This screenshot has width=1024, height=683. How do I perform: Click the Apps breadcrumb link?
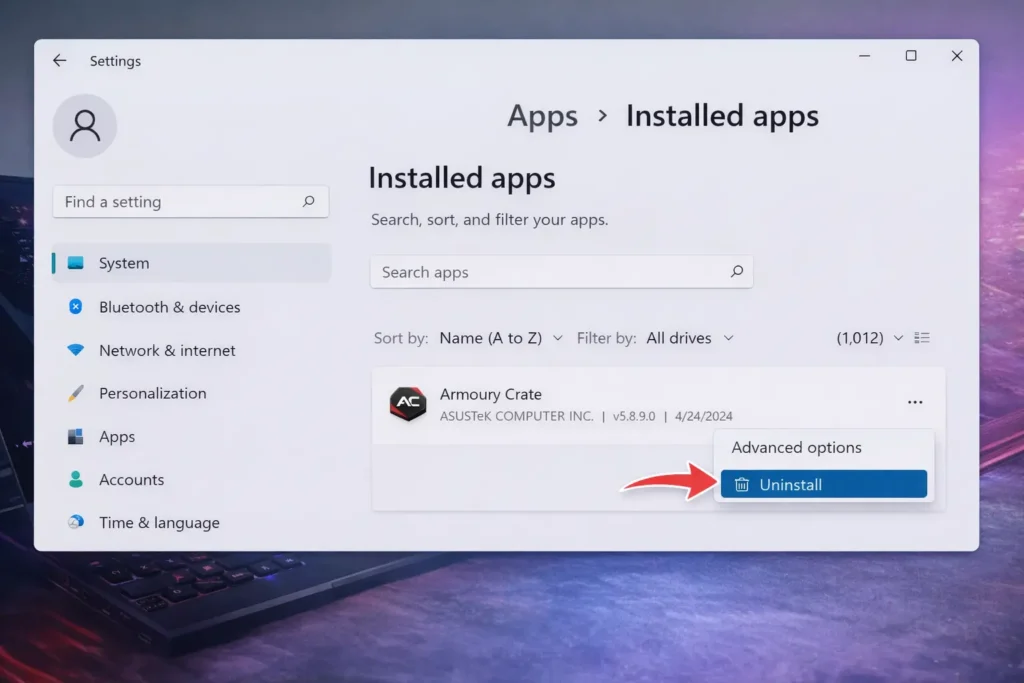pyautogui.click(x=542, y=116)
